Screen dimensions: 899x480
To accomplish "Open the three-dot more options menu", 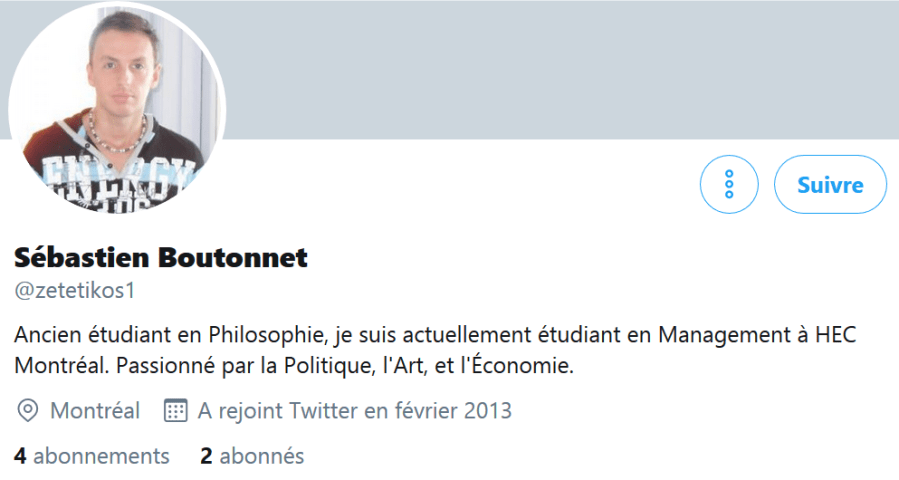I will point(729,184).
